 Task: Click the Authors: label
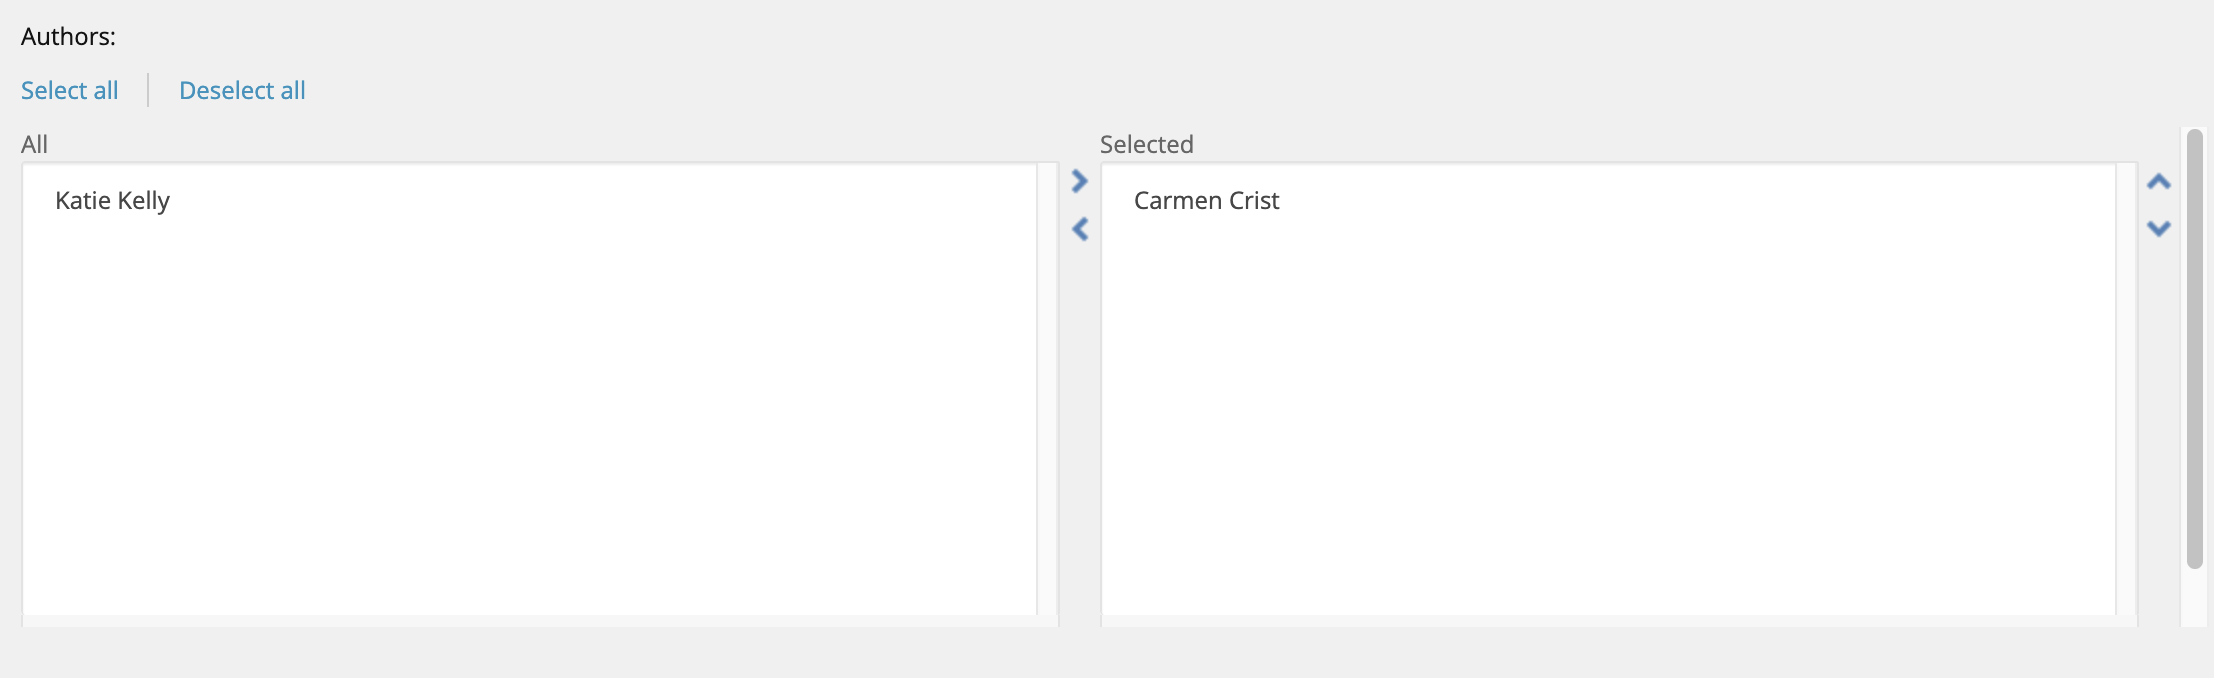pos(68,37)
